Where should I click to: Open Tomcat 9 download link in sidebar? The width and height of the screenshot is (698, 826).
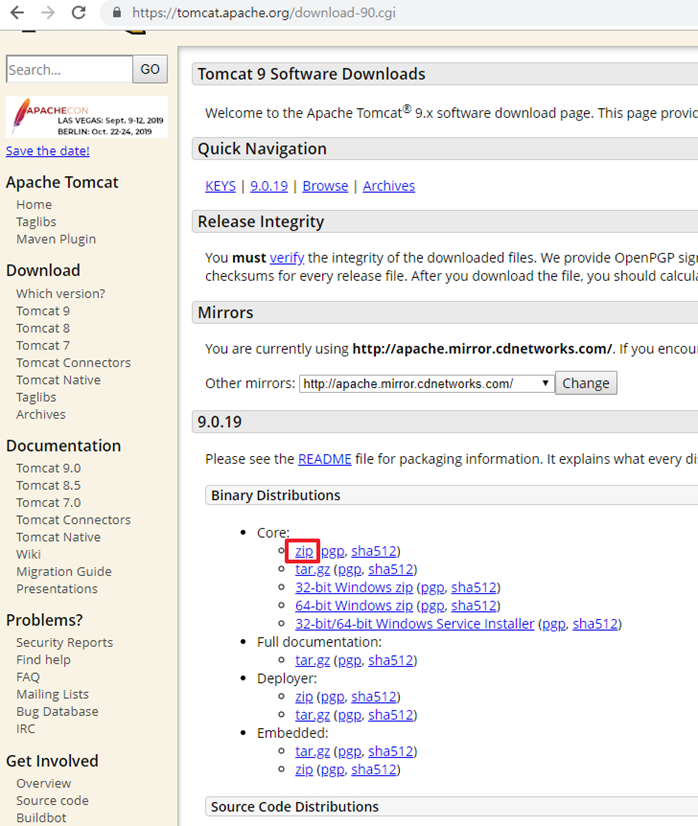pos(43,311)
